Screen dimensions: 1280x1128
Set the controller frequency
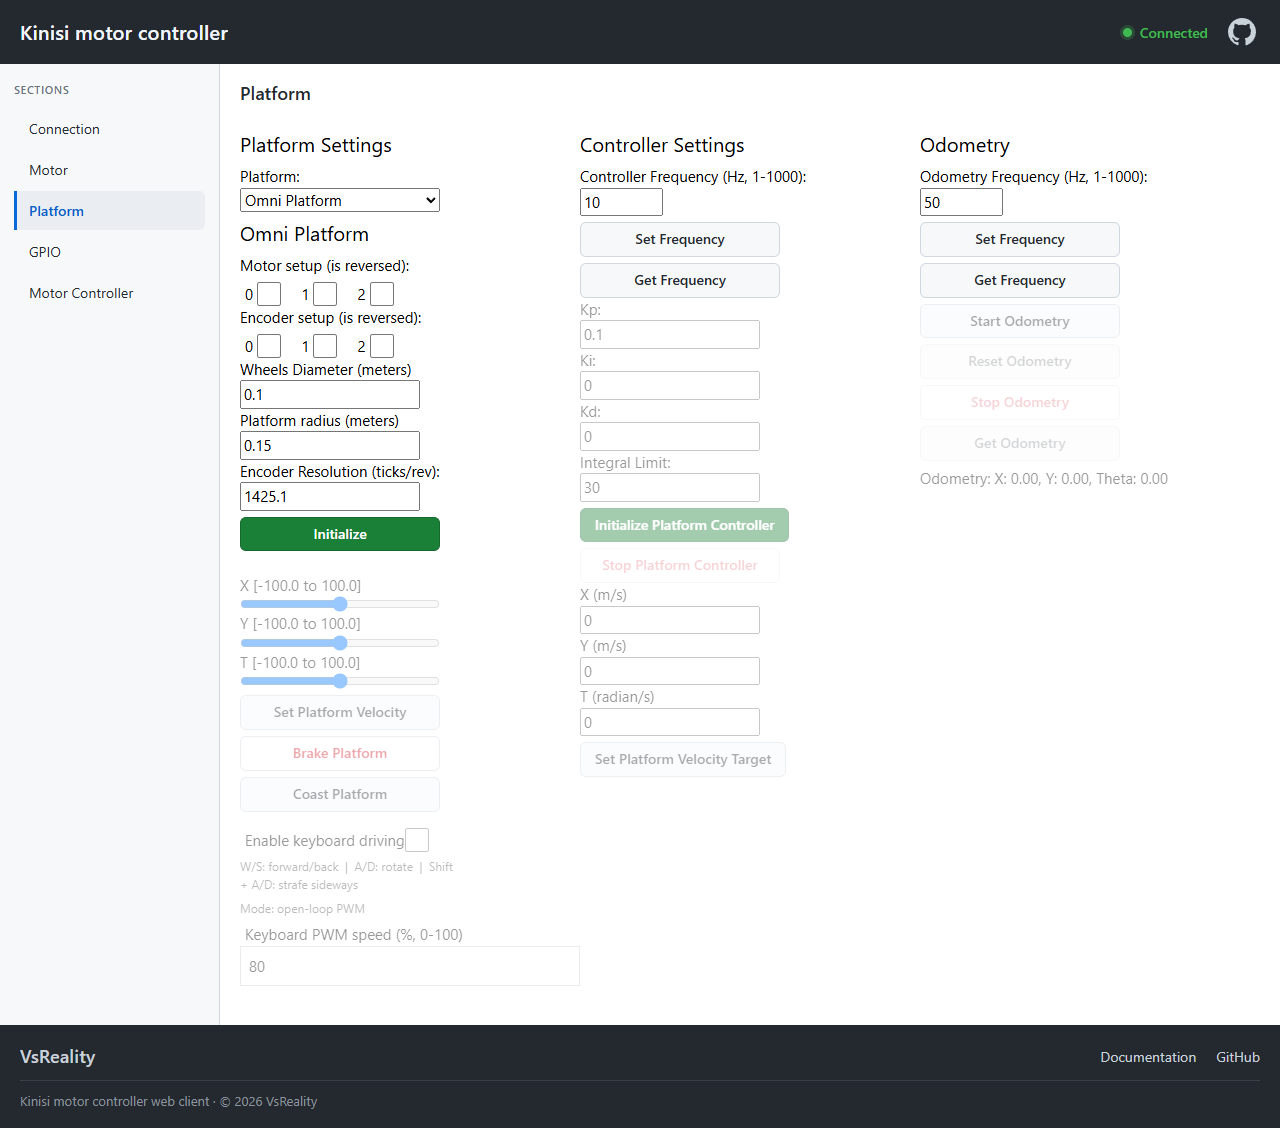pos(680,239)
